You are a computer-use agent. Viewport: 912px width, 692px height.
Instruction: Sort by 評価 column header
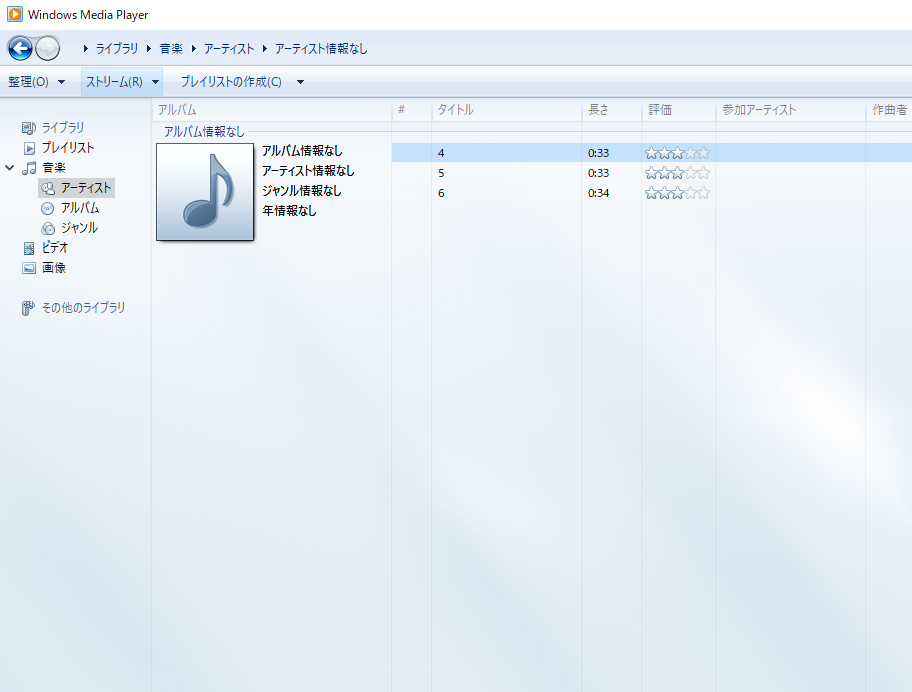(x=679, y=110)
